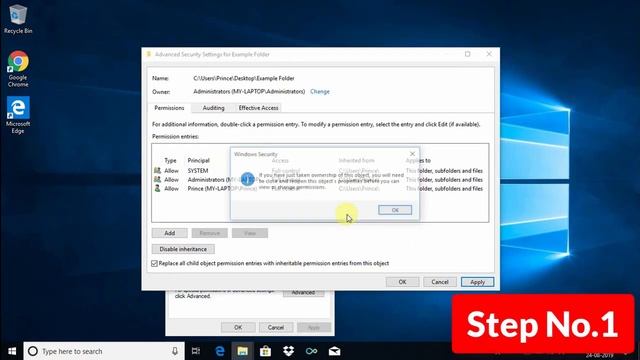Open the Recycle Bin desktop icon
Viewport: 640px width, 360px height.
tap(18, 19)
